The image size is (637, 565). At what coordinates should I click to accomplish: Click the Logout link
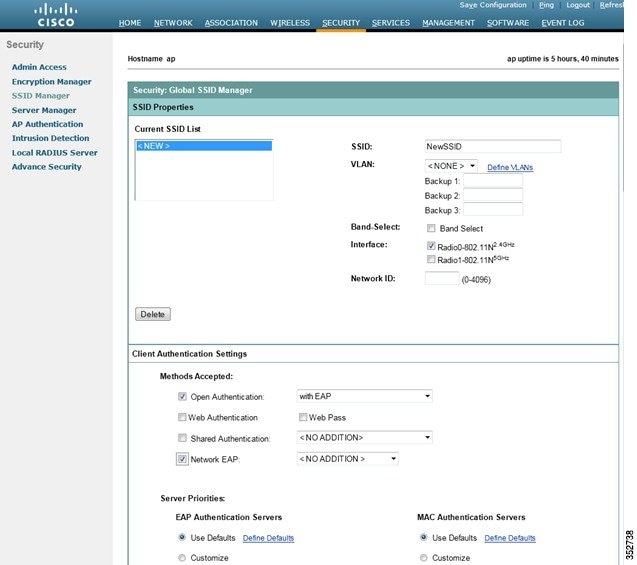click(x=578, y=5)
